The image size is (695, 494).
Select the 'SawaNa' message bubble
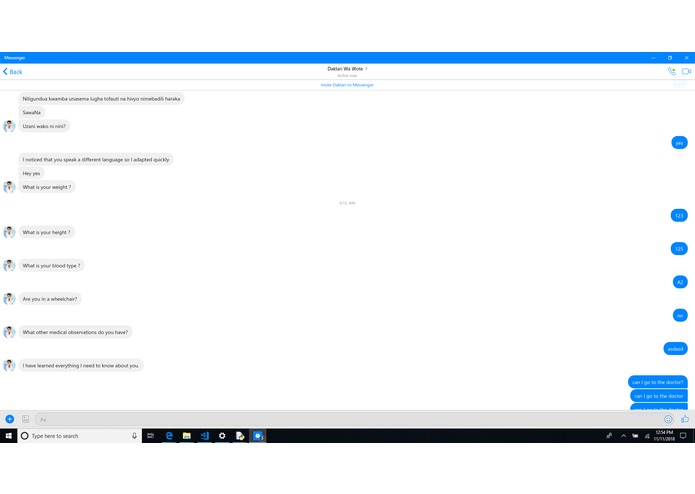tap(31, 113)
